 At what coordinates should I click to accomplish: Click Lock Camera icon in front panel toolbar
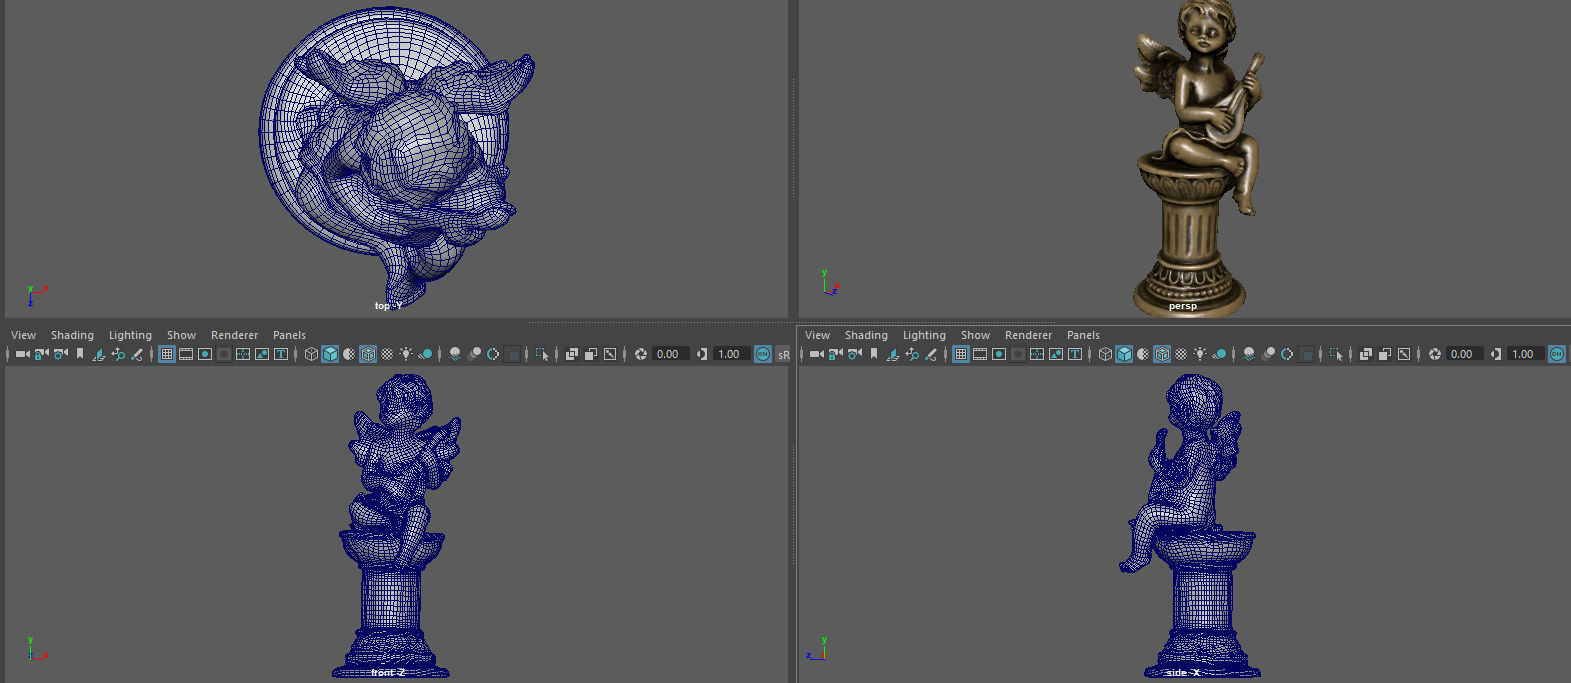[41, 354]
